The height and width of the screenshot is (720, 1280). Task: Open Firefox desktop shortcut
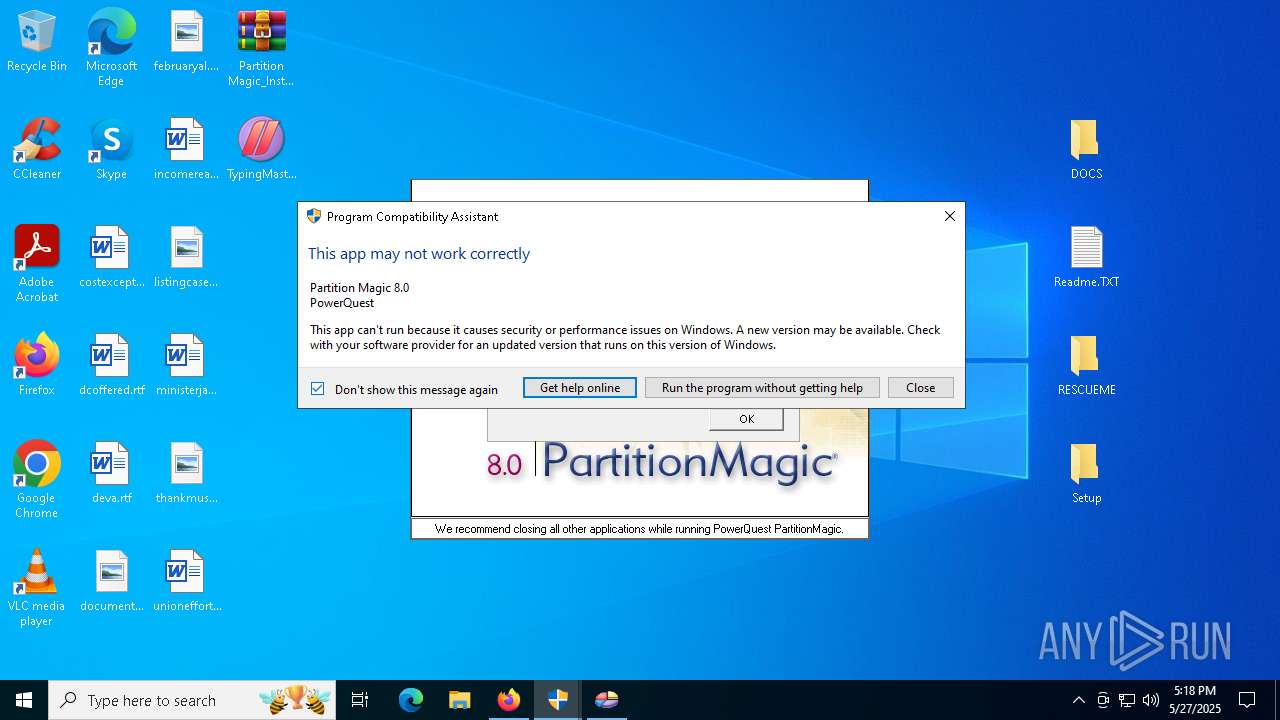point(37,366)
